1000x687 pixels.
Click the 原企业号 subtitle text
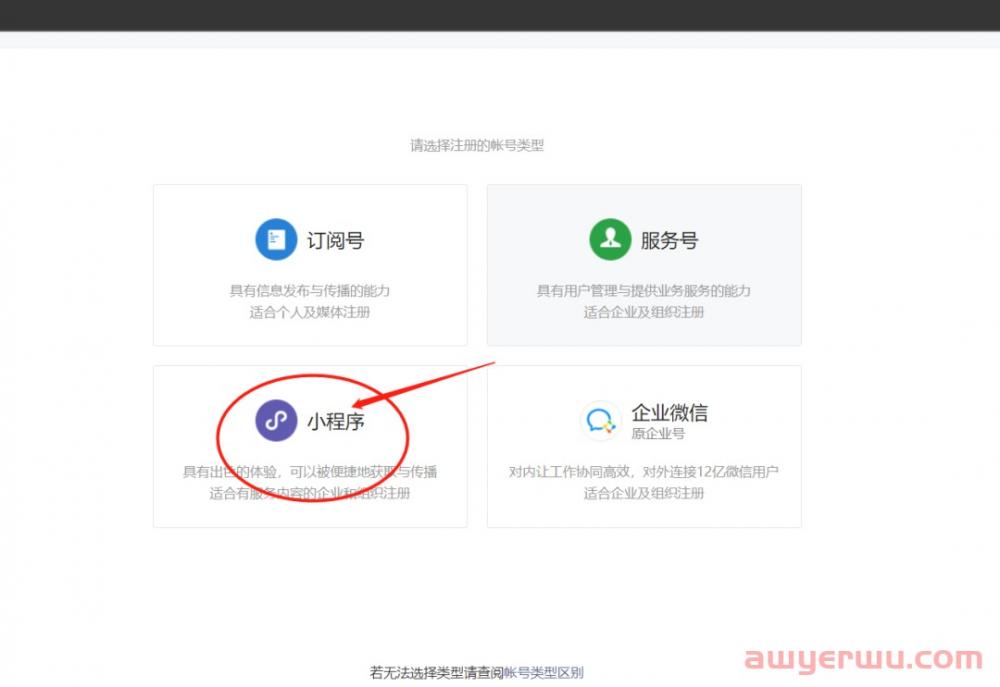click(x=658, y=434)
